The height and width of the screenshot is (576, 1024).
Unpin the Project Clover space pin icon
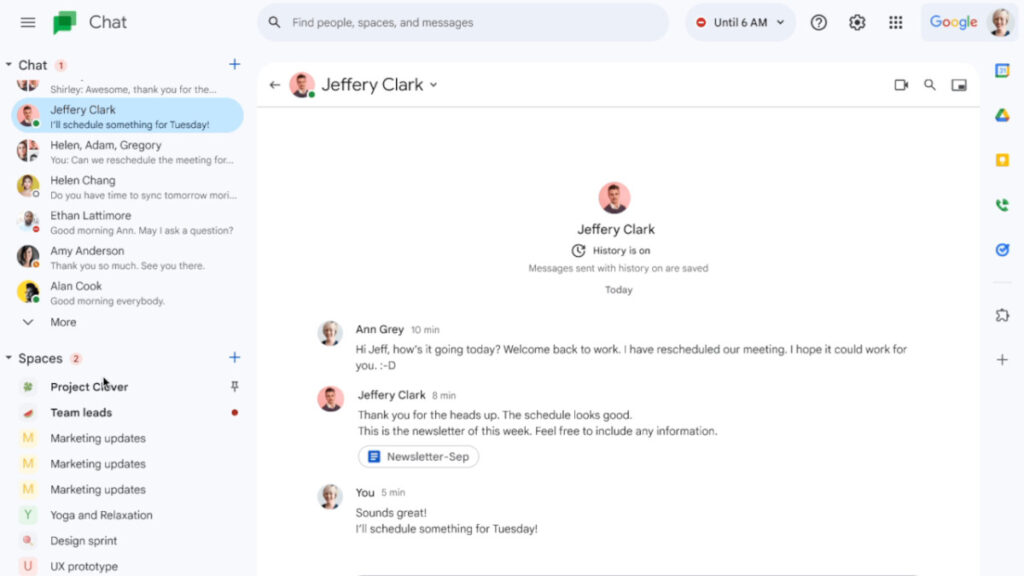[234, 387]
